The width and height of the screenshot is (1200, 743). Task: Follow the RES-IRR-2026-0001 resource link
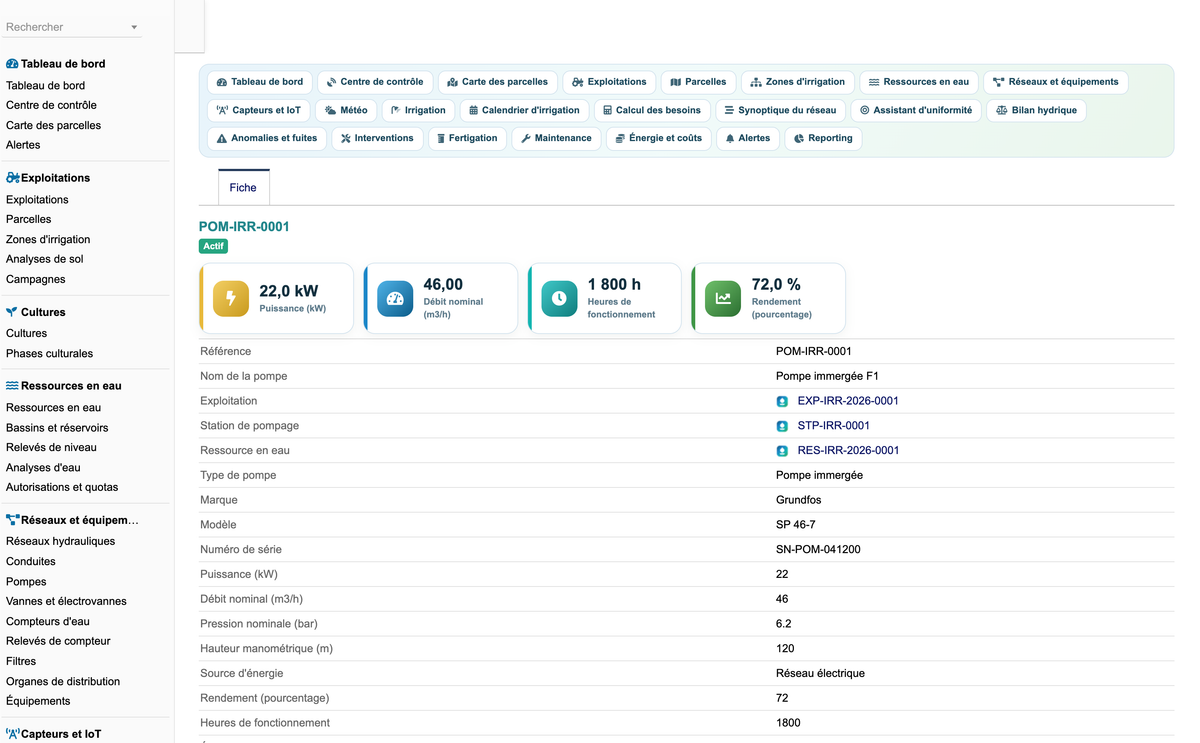click(x=848, y=451)
